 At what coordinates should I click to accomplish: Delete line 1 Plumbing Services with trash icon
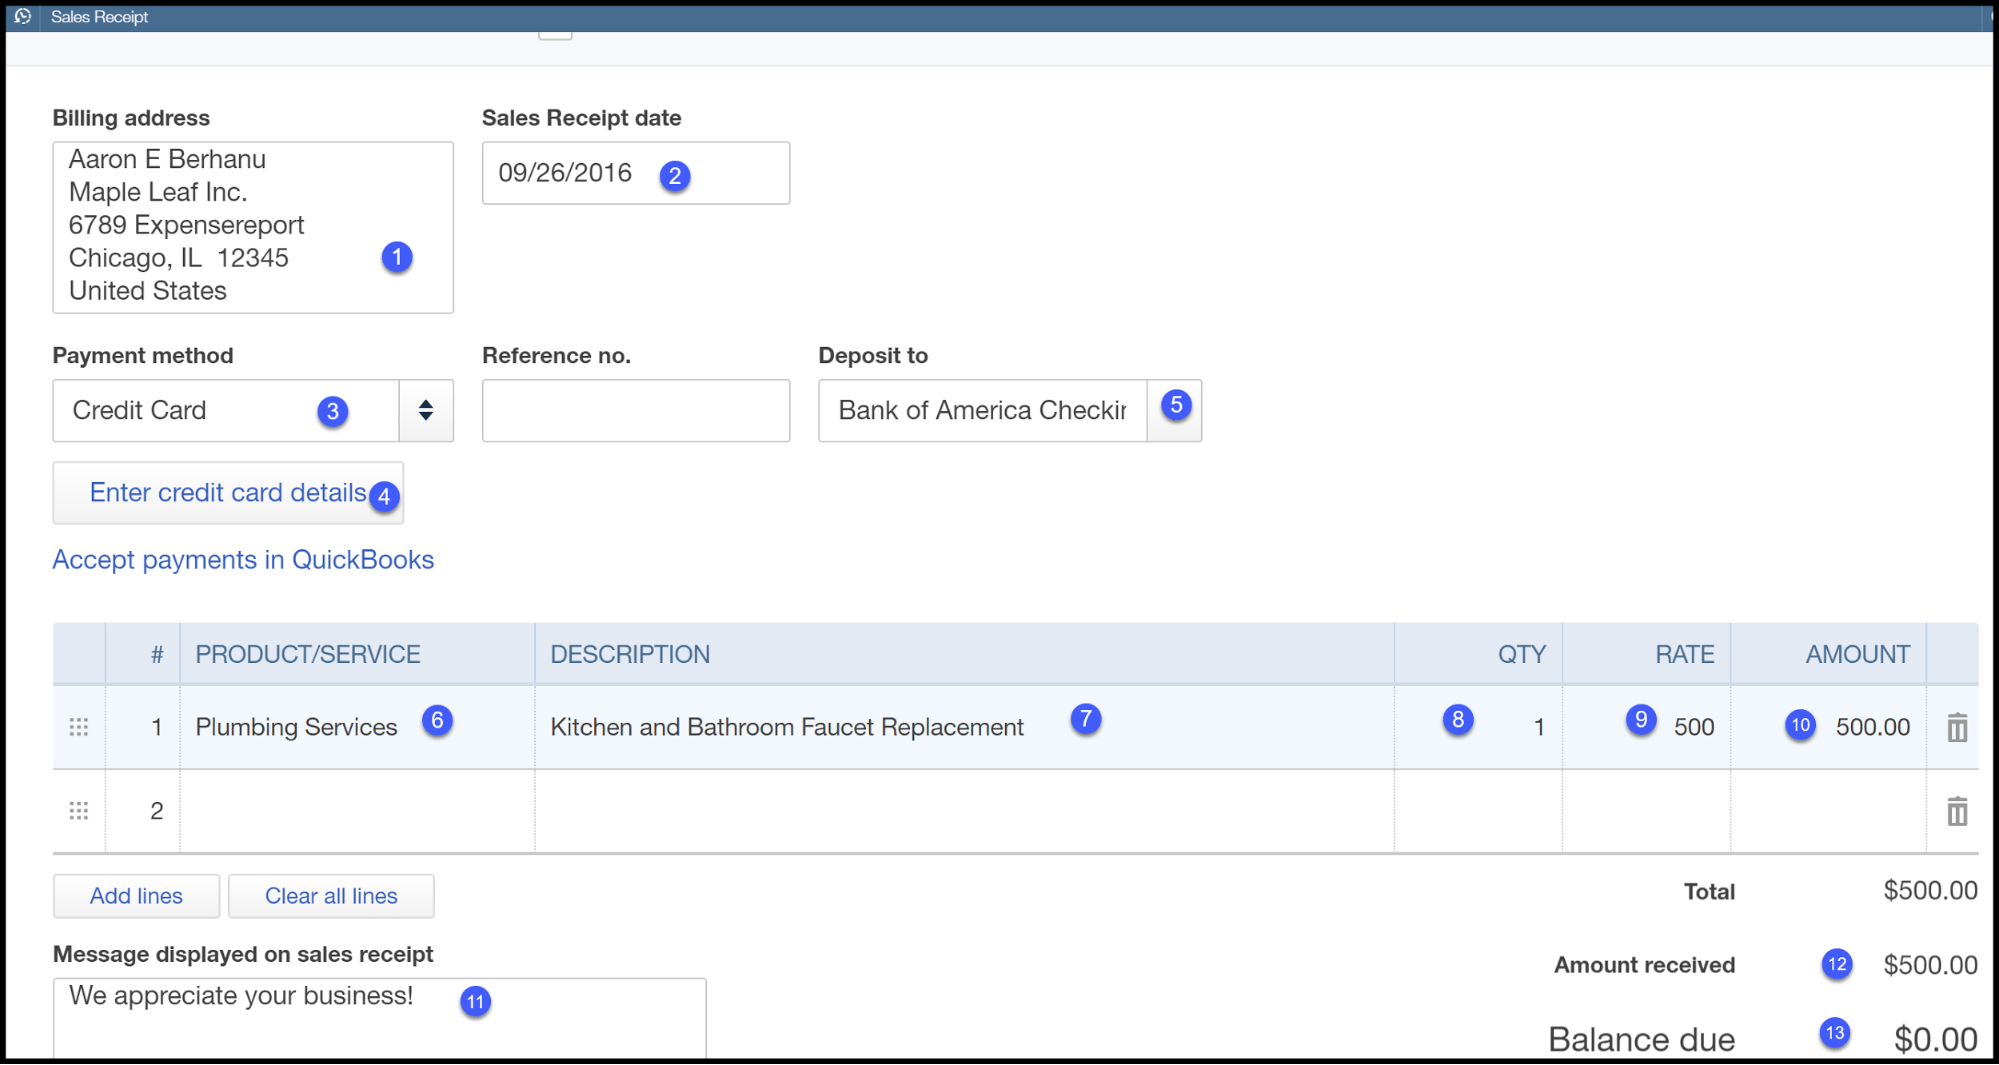click(1957, 727)
